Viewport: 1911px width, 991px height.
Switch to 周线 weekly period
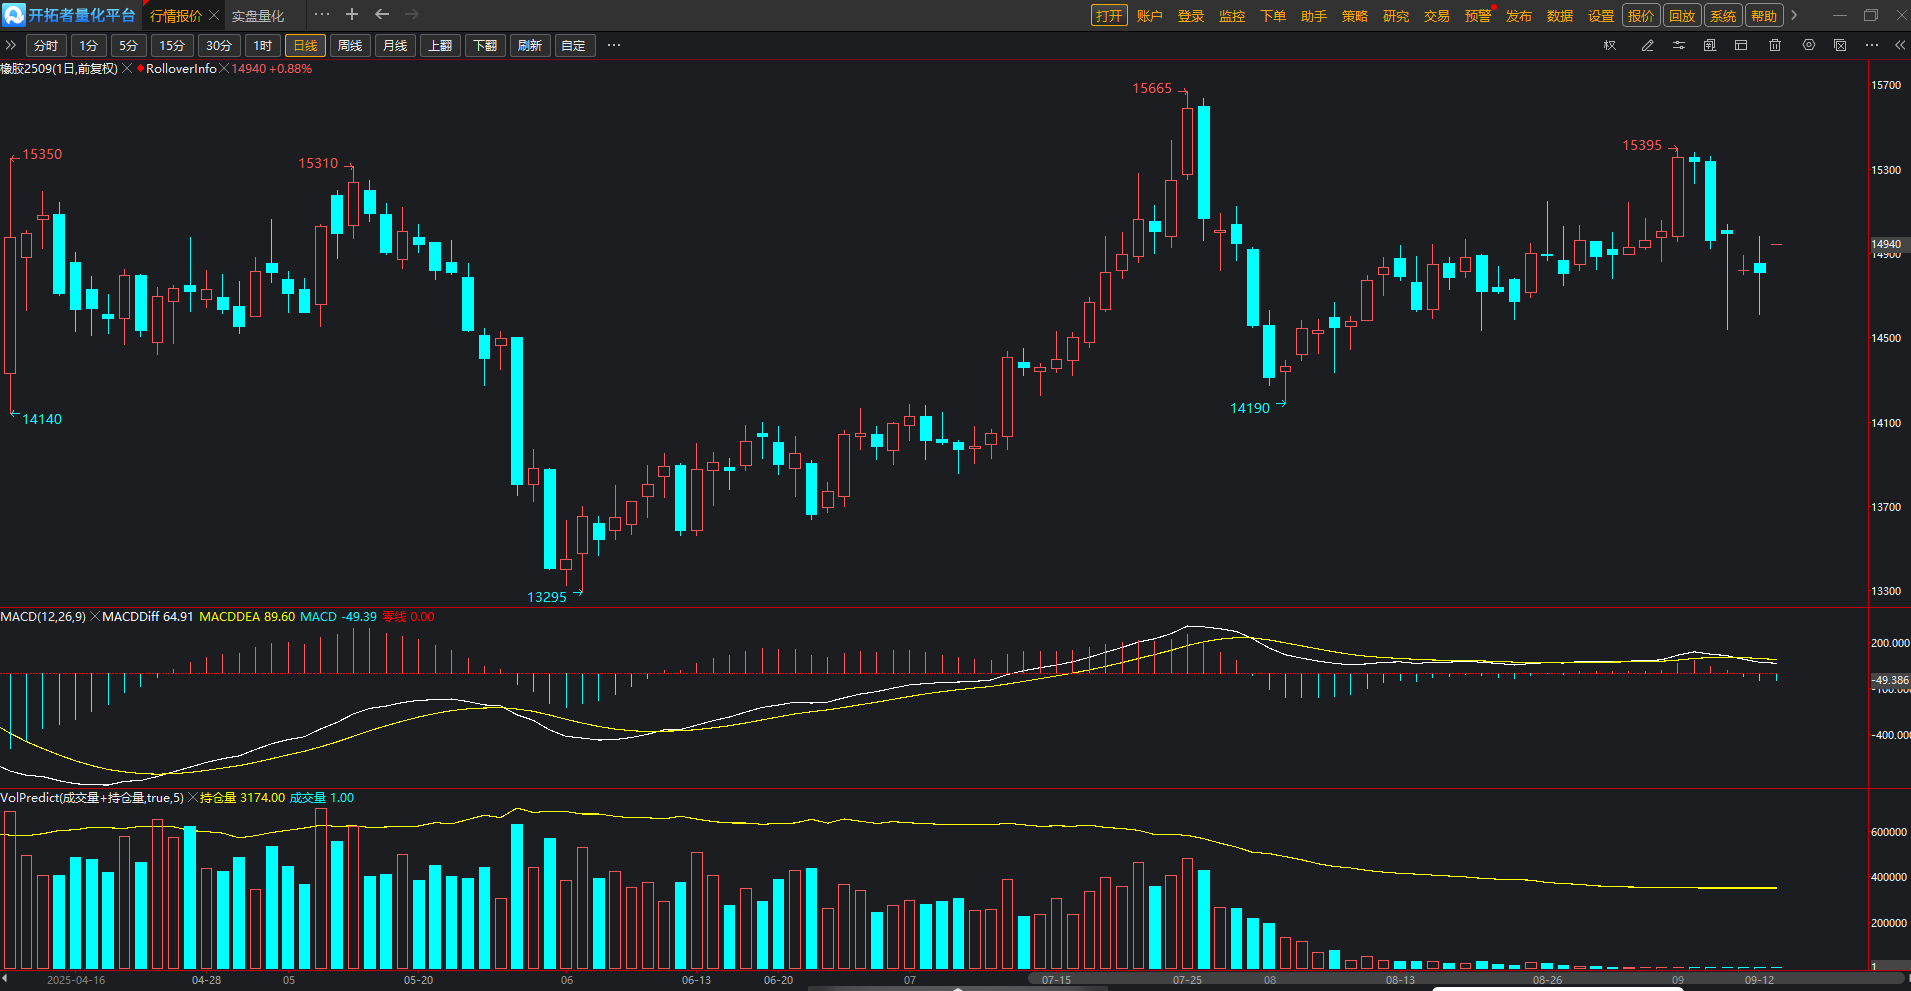(x=350, y=46)
